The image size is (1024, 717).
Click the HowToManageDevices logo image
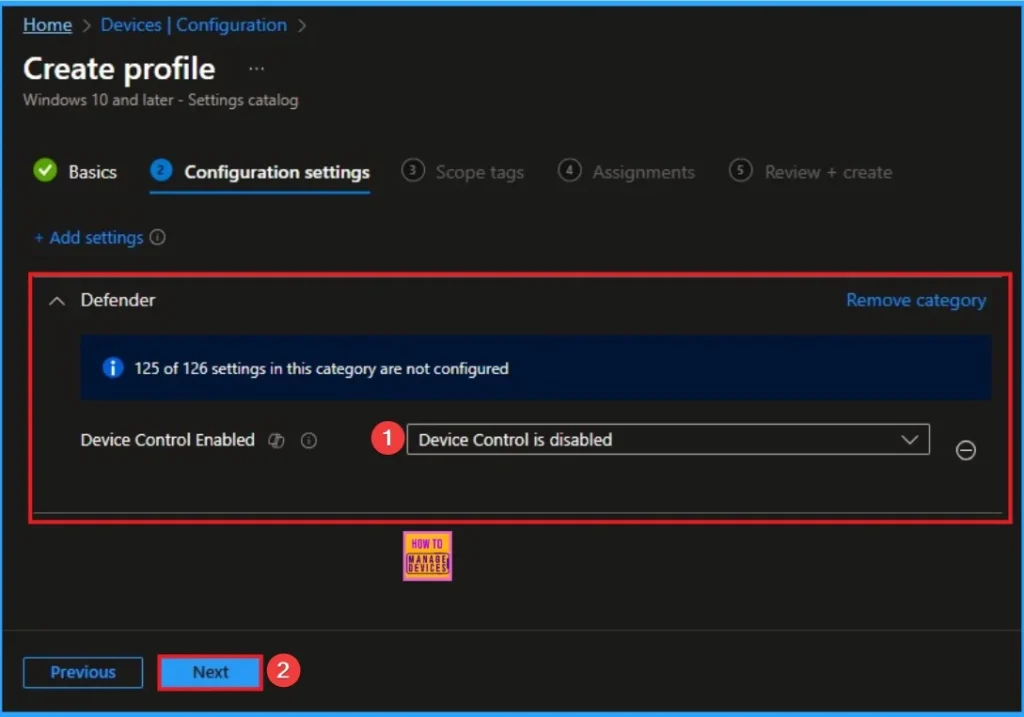tap(427, 555)
